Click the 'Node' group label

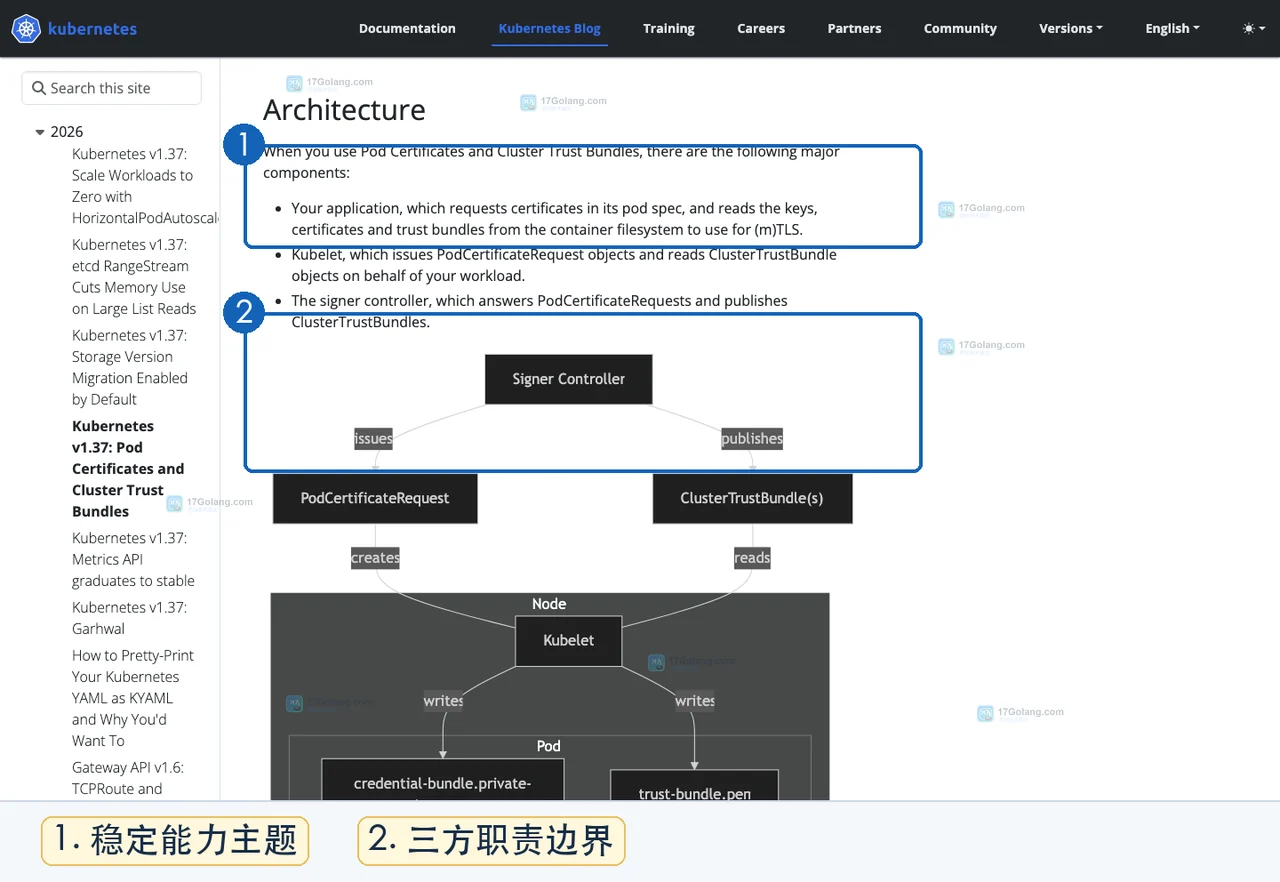[x=549, y=604]
